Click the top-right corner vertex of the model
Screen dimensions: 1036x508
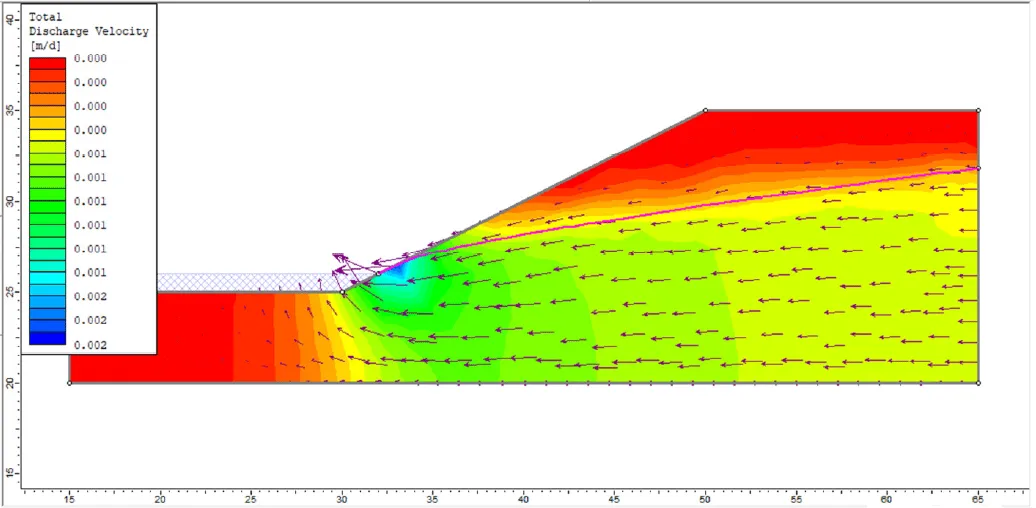978,110
